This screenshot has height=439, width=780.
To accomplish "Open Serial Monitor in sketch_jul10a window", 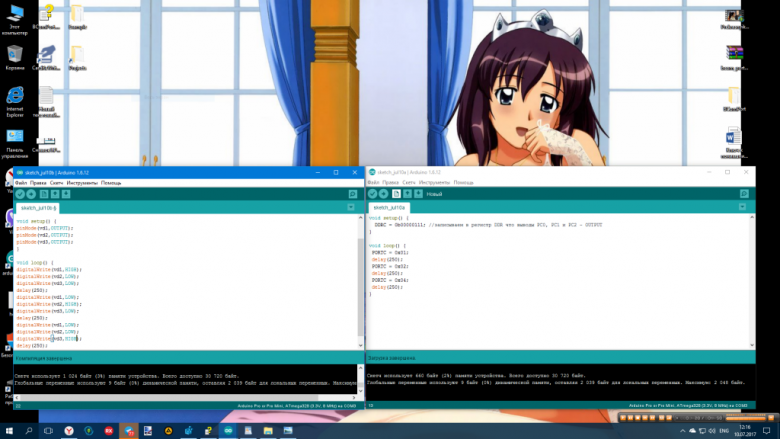I will [744, 193].
